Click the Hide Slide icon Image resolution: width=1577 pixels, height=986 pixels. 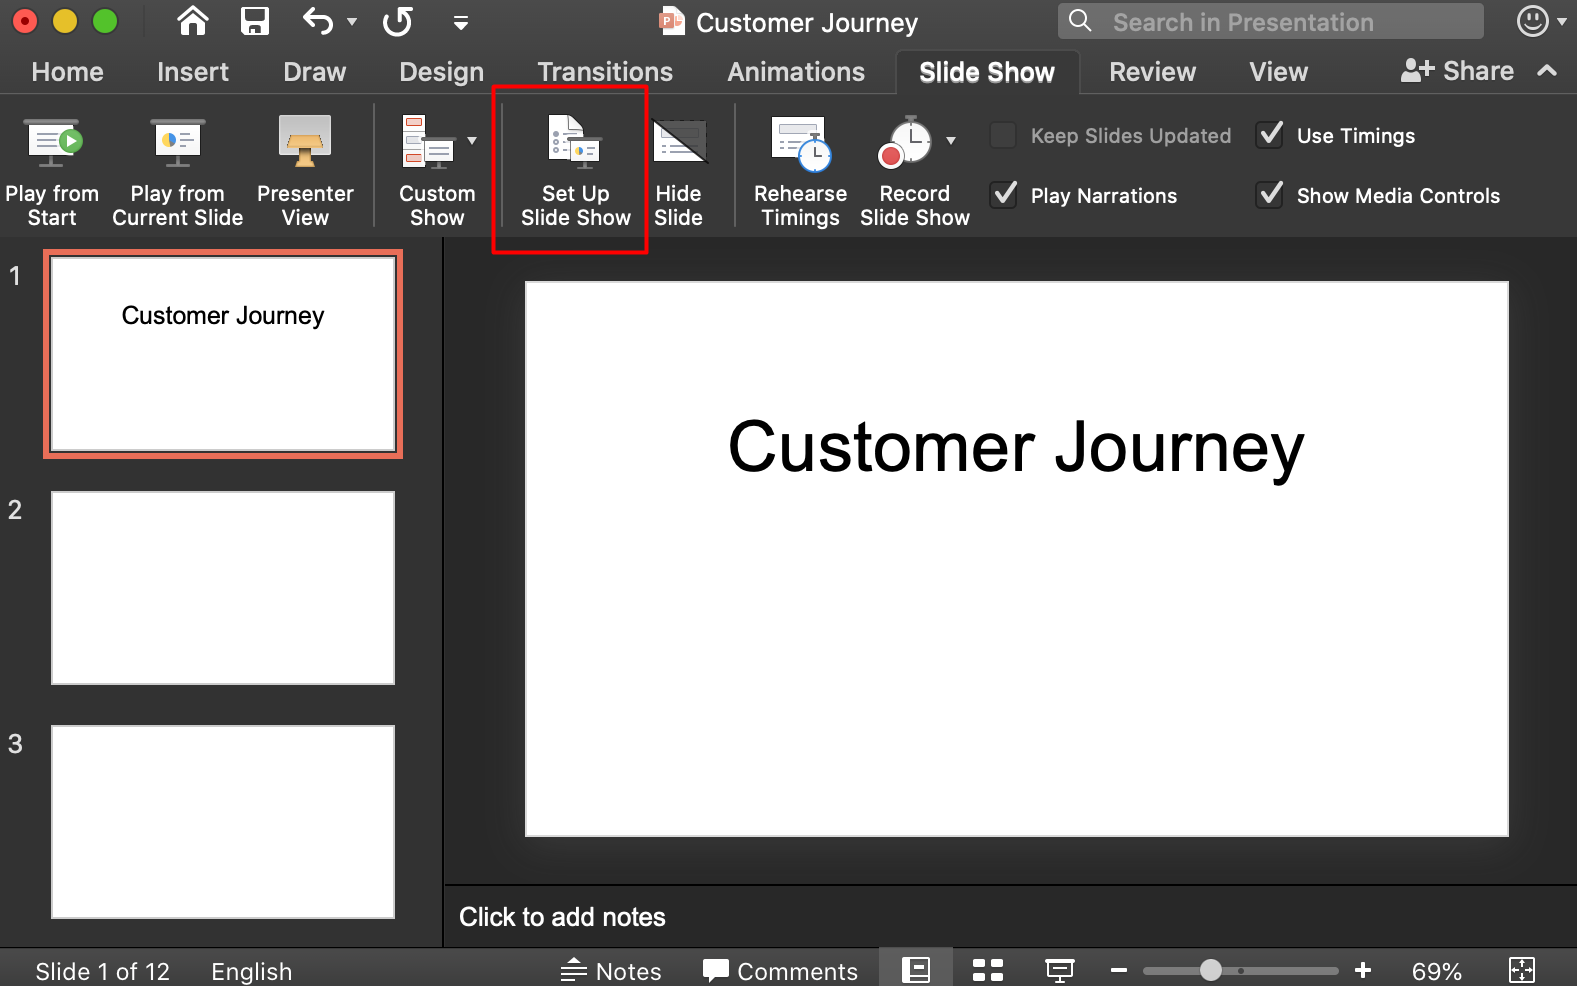coord(679,141)
